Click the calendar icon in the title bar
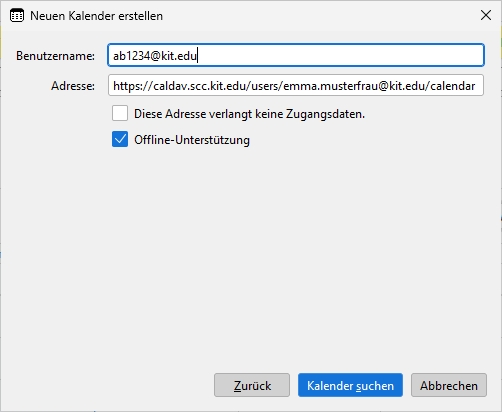 click(17, 16)
